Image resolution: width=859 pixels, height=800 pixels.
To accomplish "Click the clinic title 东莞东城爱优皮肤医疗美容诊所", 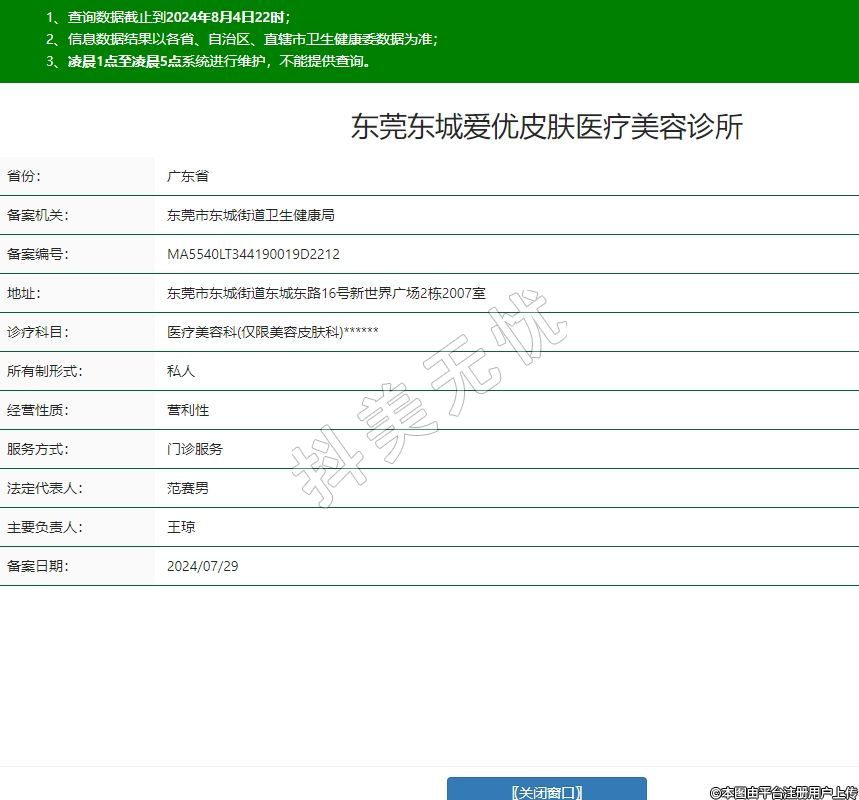I will coord(546,127).
